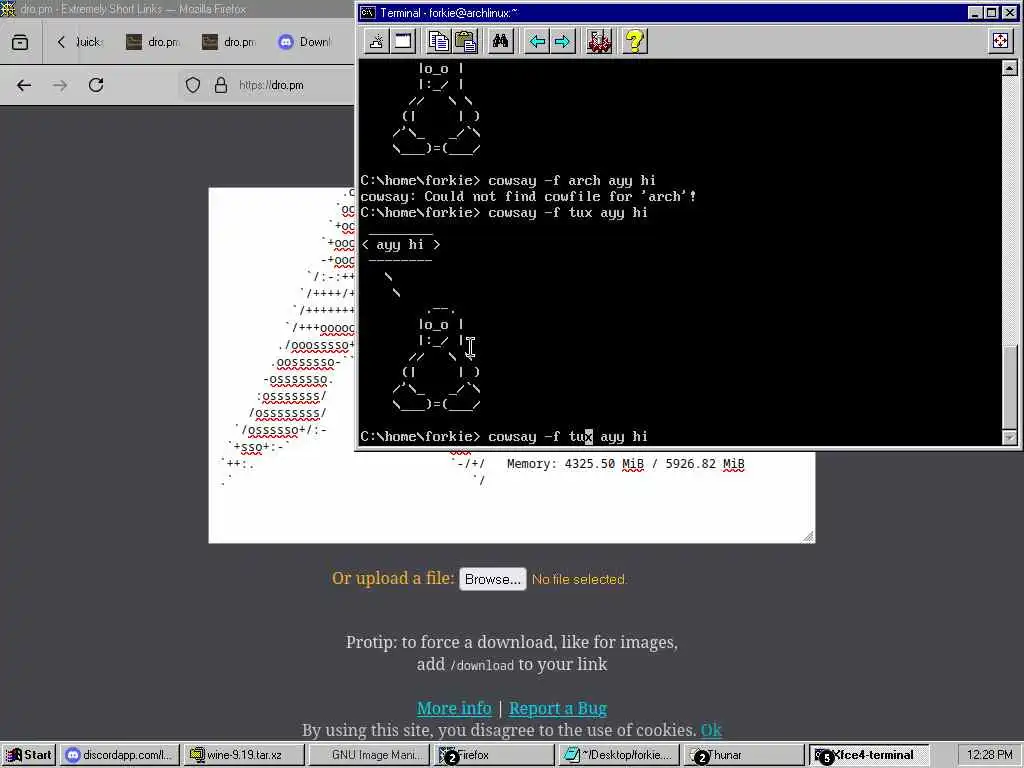Click the terminal window menu icon

point(368,12)
